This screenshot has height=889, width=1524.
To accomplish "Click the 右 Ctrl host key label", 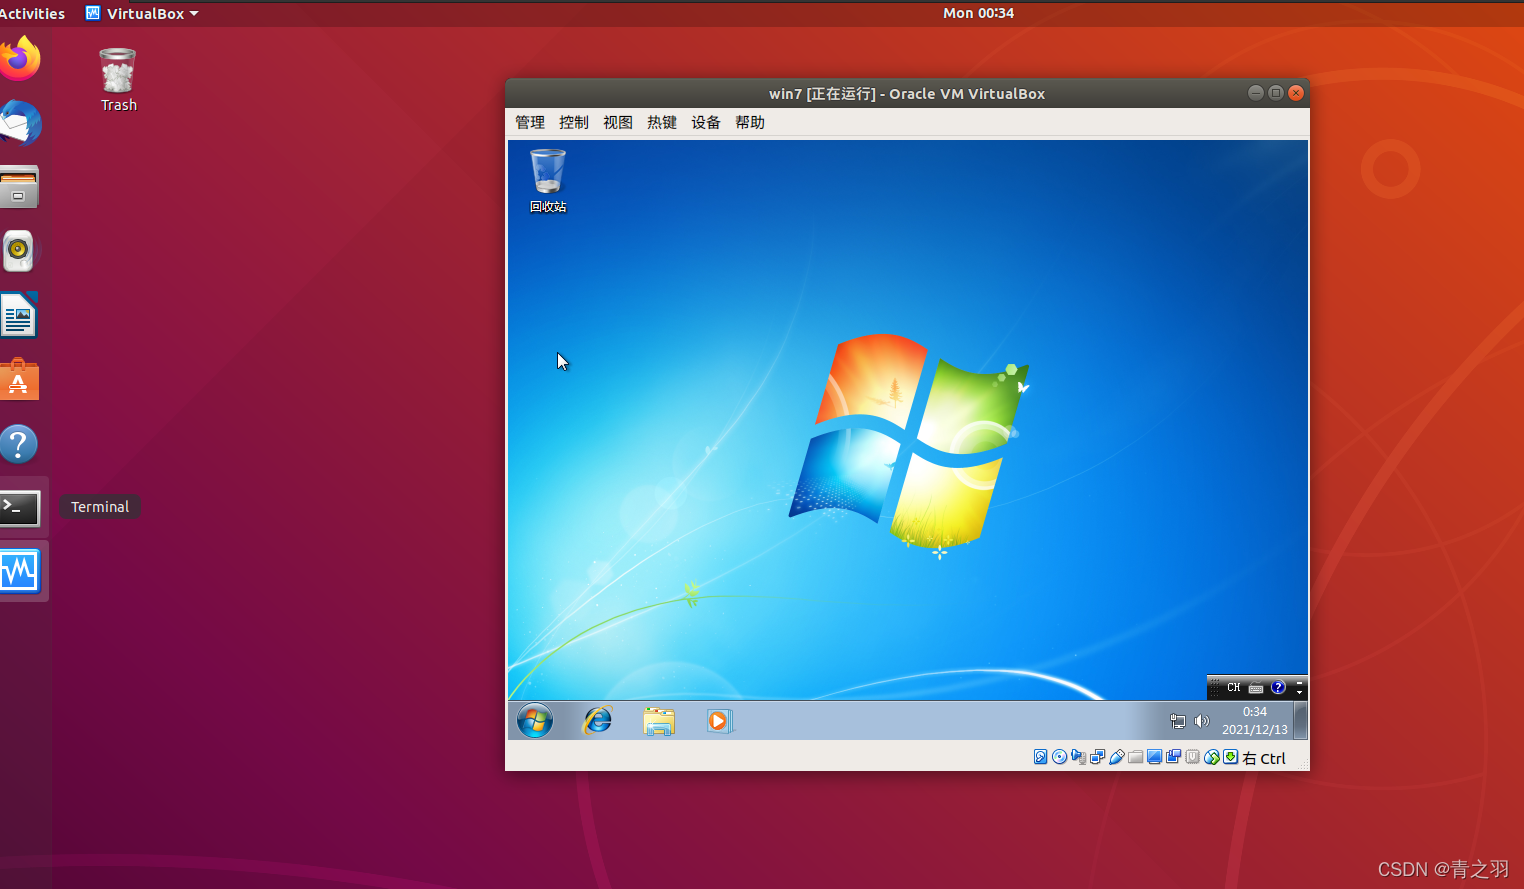I will click(x=1264, y=758).
